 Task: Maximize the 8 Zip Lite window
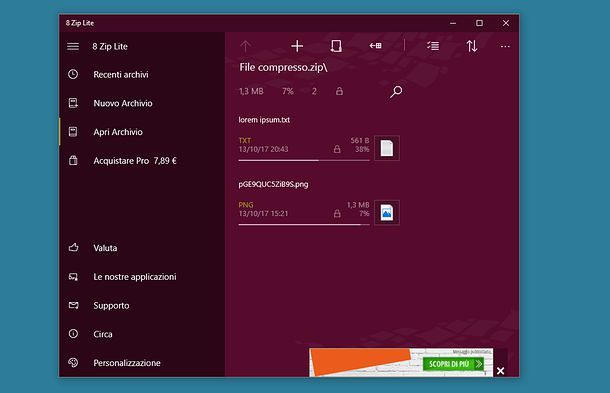pyautogui.click(x=479, y=23)
